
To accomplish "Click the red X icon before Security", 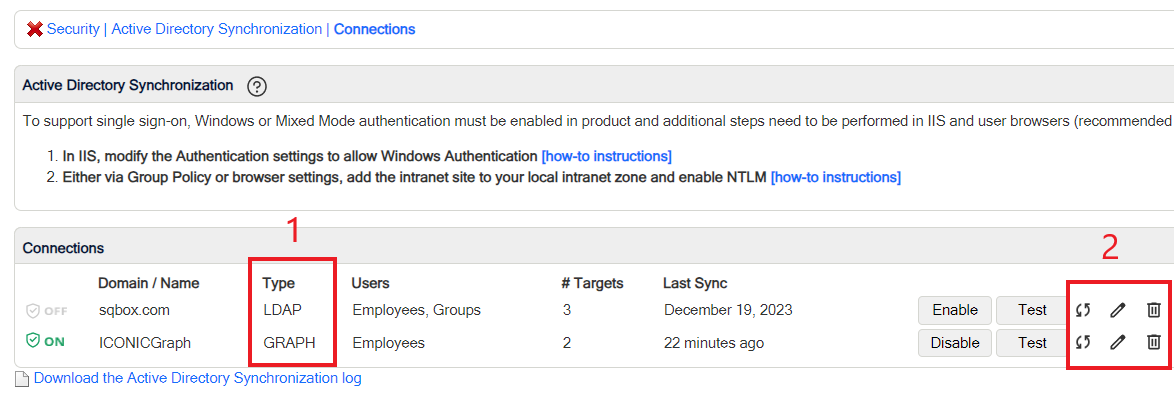I will click(34, 29).
